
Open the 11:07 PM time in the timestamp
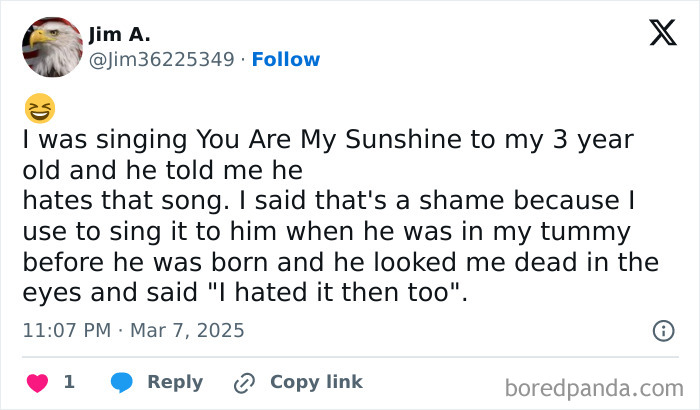[x=64, y=330]
